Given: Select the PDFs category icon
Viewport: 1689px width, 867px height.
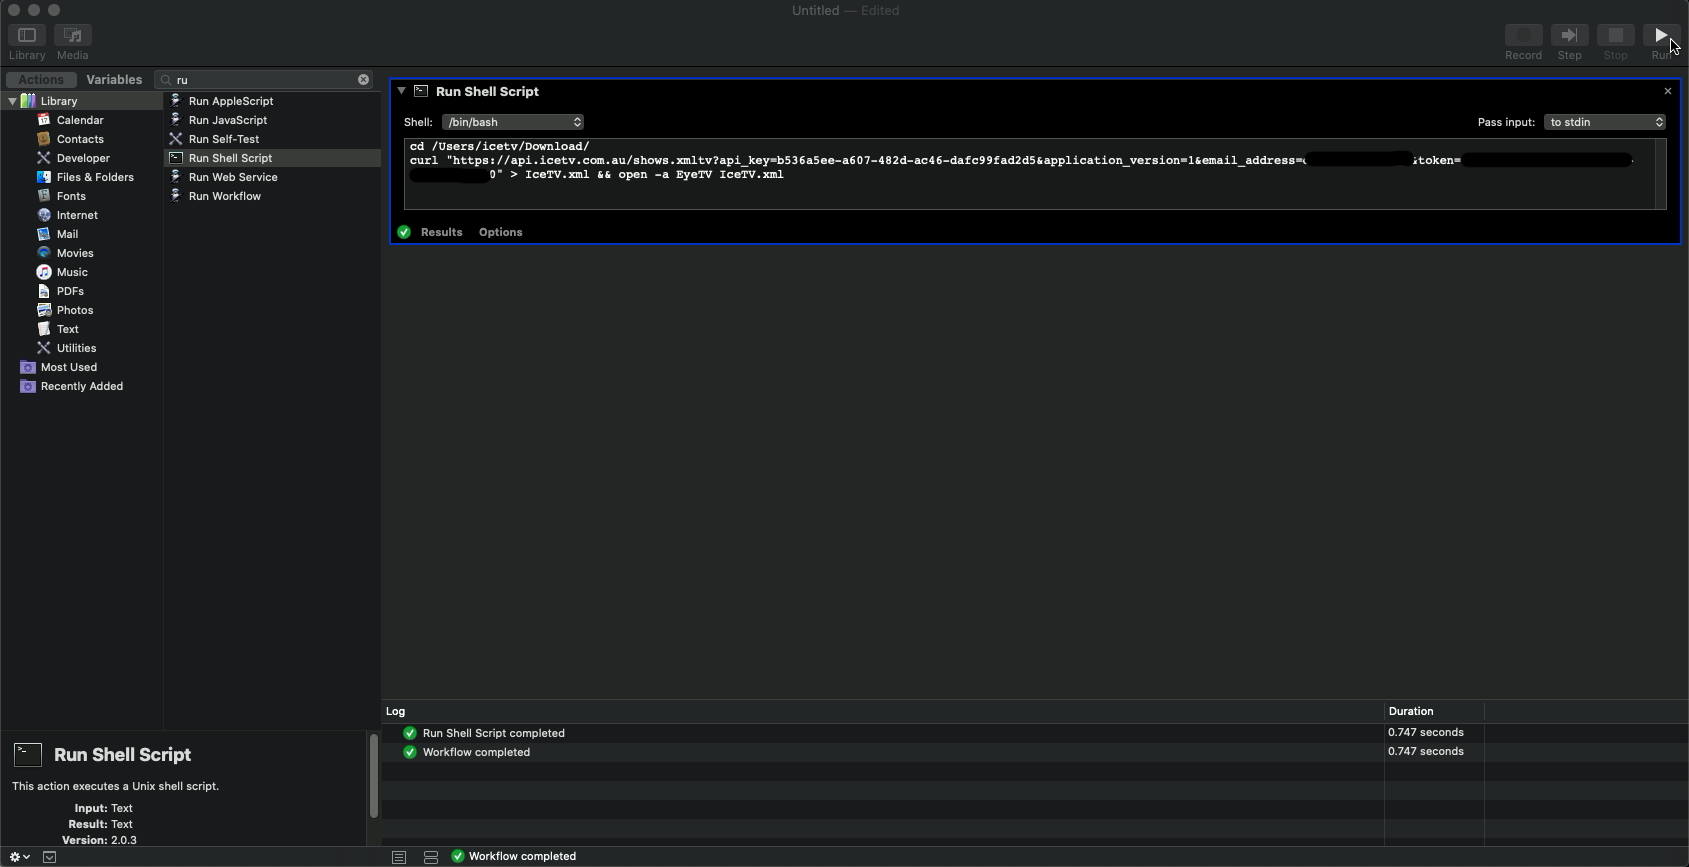Looking at the screenshot, I should (44, 291).
